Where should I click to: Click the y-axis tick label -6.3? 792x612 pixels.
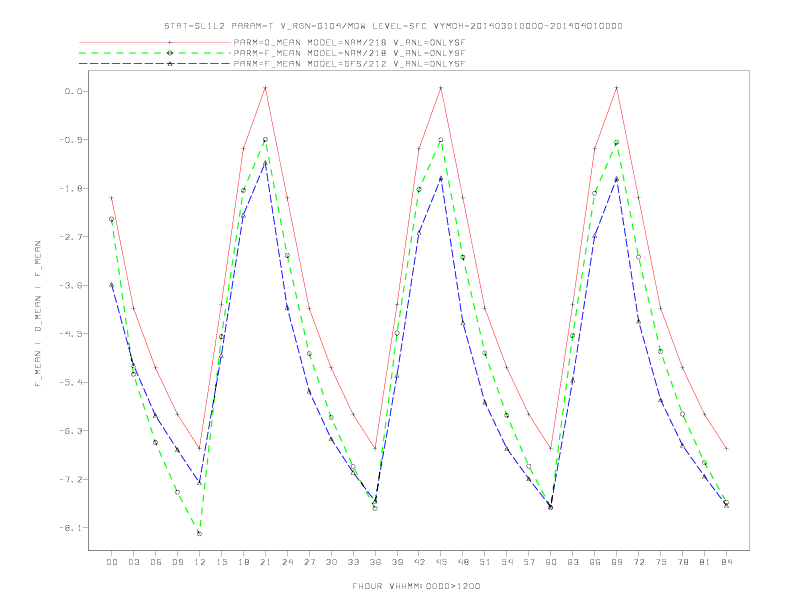coord(70,431)
